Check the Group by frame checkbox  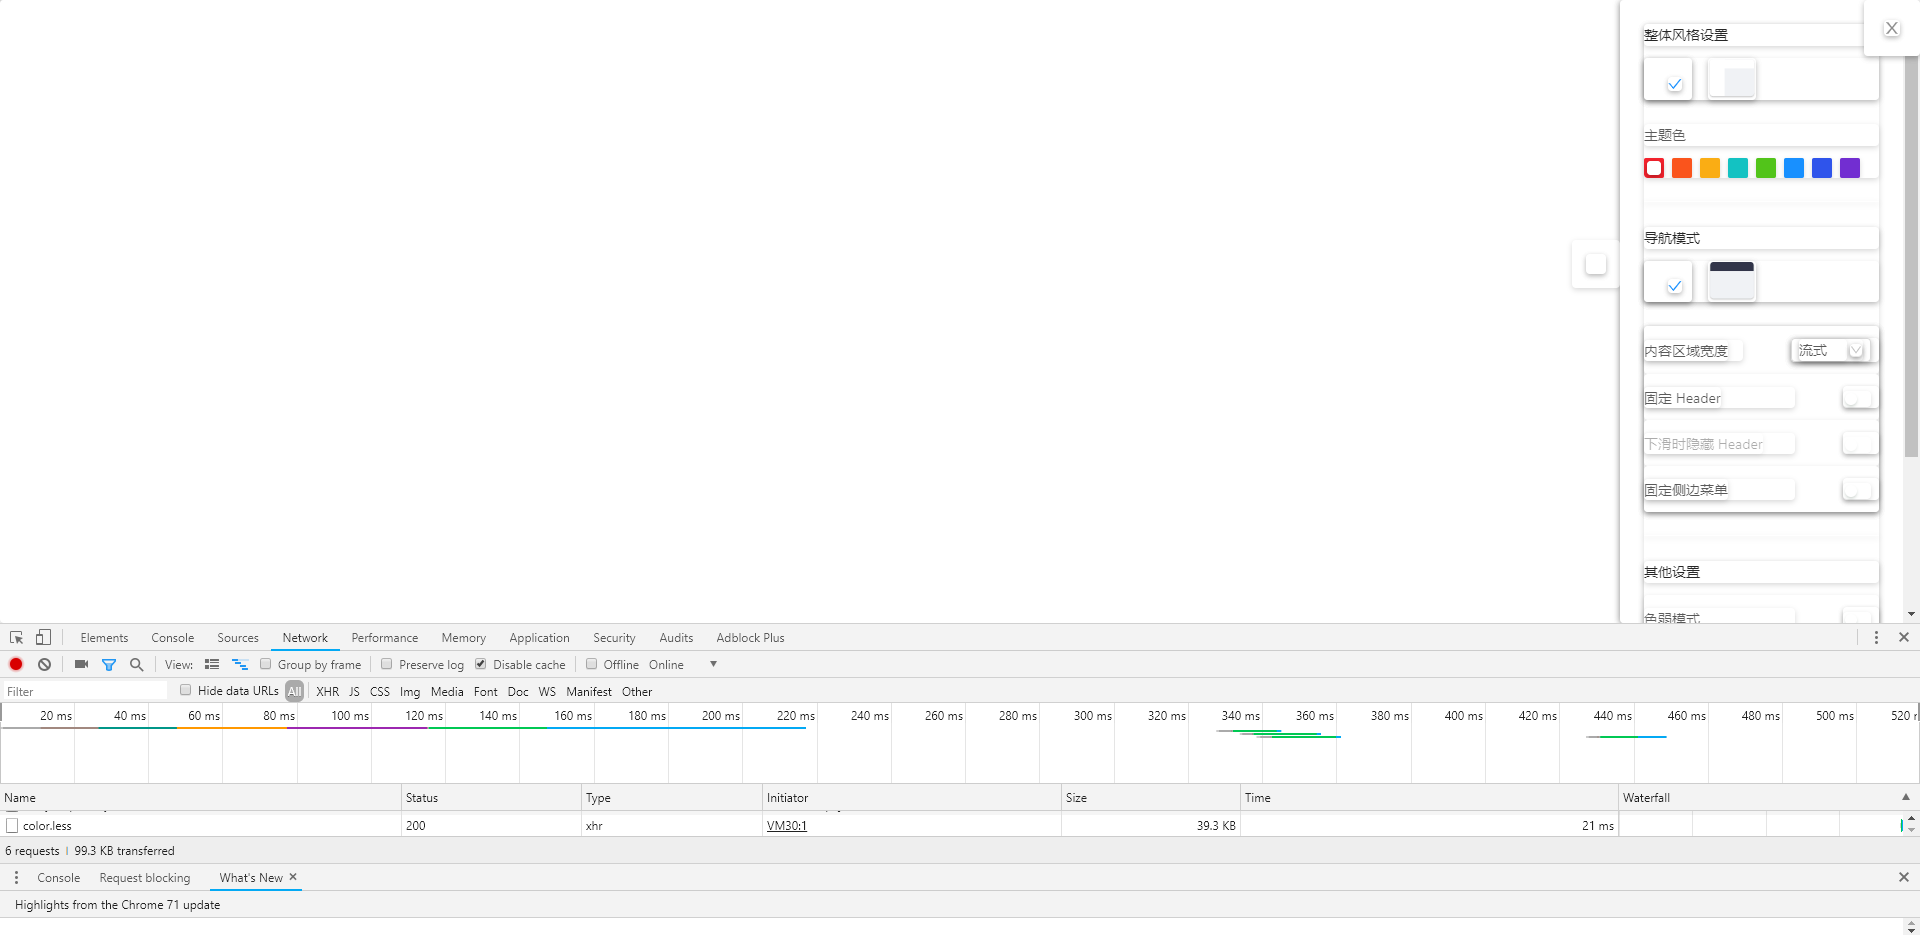(266, 664)
